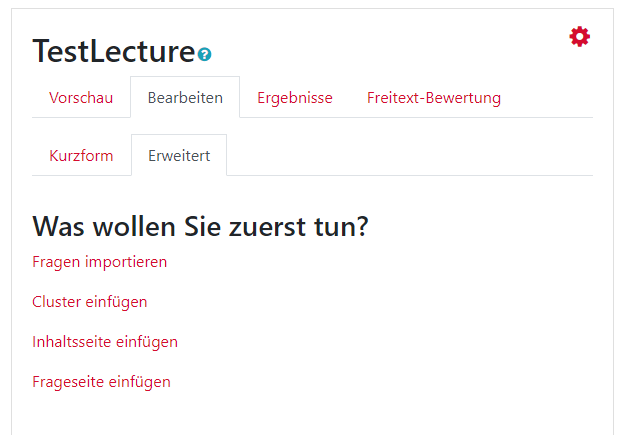Switch to the Vorschau tab

(81, 98)
